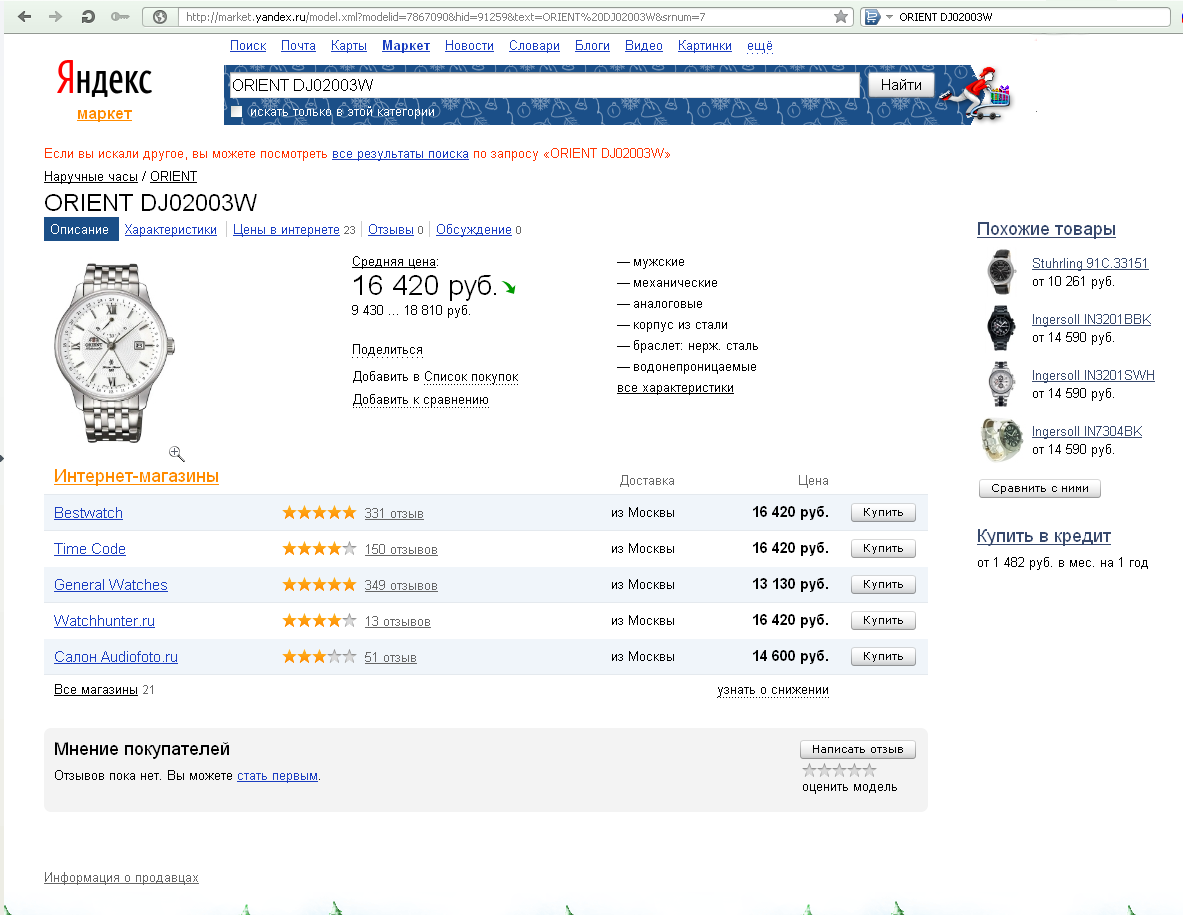The height and width of the screenshot is (915, 1183).
Task: Go forward with the browser forward arrow
Action: pyautogui.click(x=55, y=17)
